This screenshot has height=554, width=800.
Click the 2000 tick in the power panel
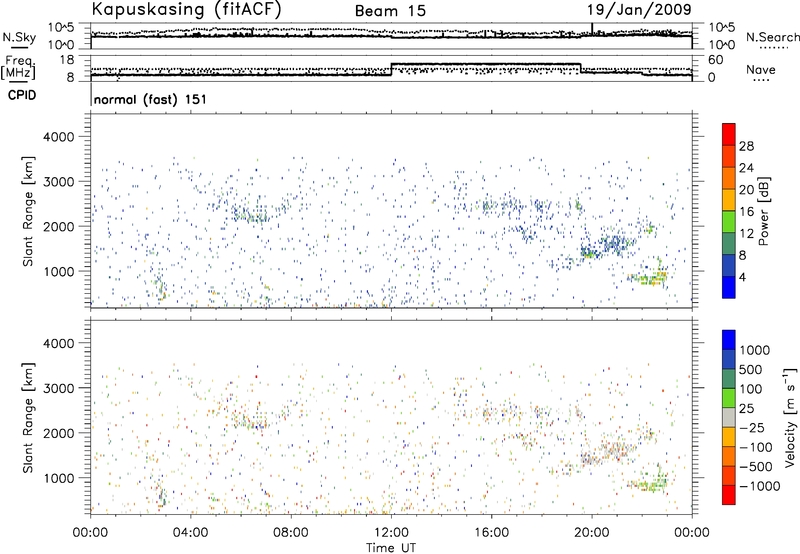click(59, 226)
